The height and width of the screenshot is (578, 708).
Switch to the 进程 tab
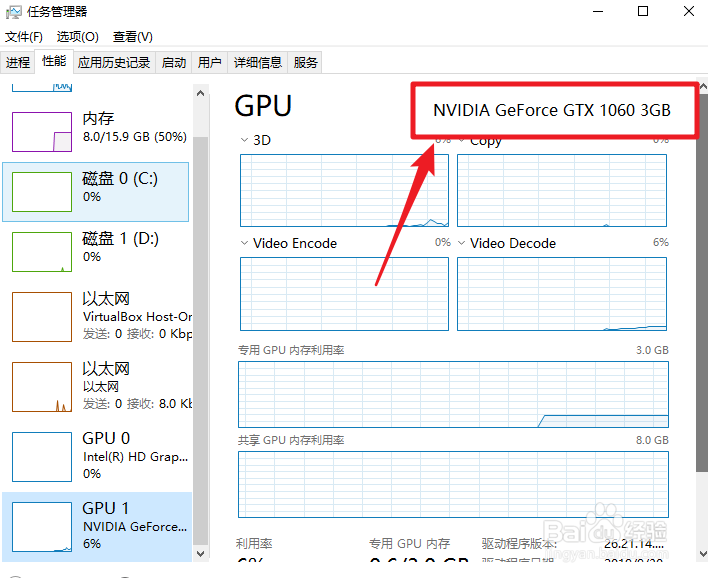point(18,62)
